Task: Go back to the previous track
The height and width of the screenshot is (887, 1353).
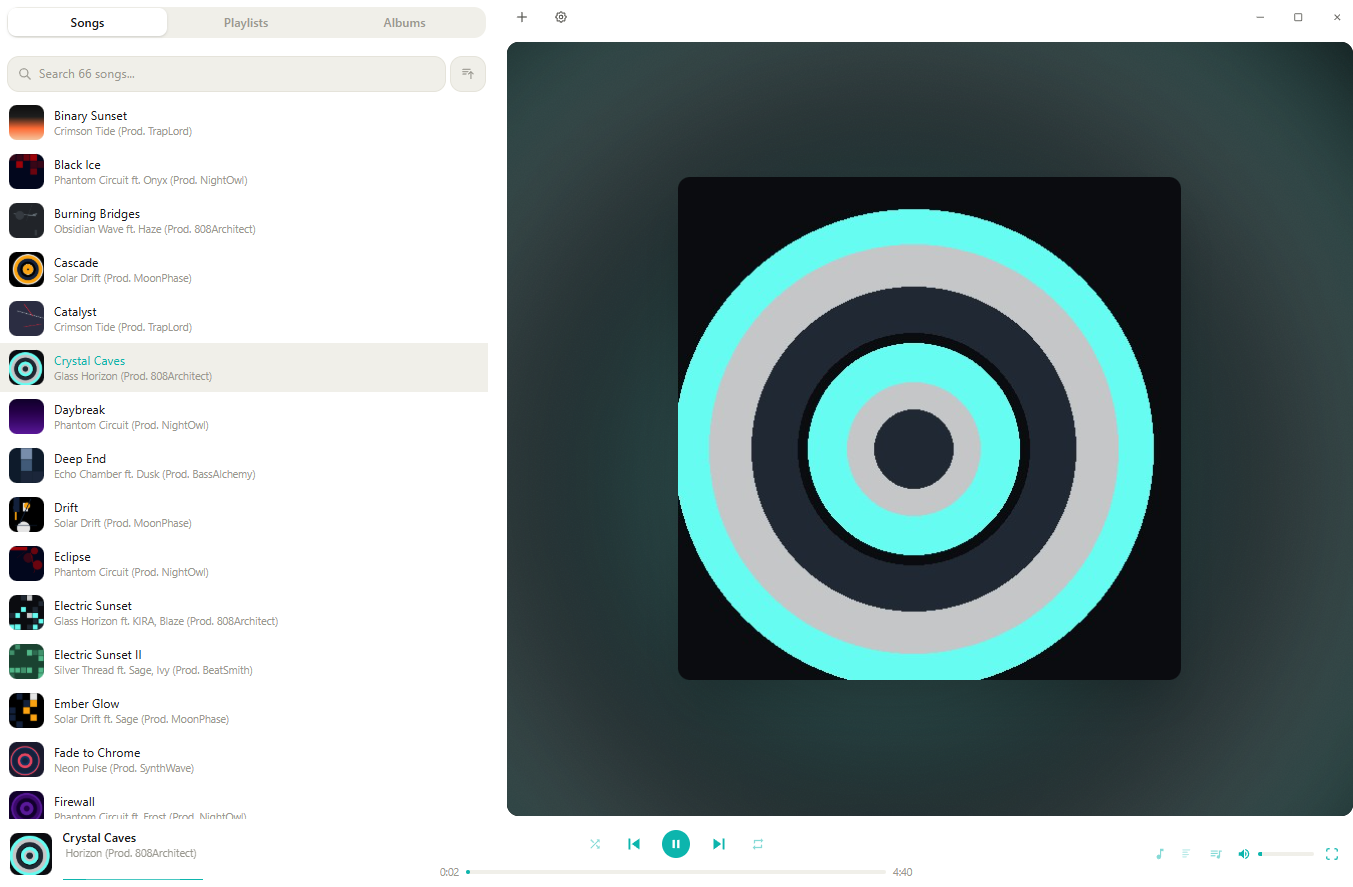Action: (634, 844)
